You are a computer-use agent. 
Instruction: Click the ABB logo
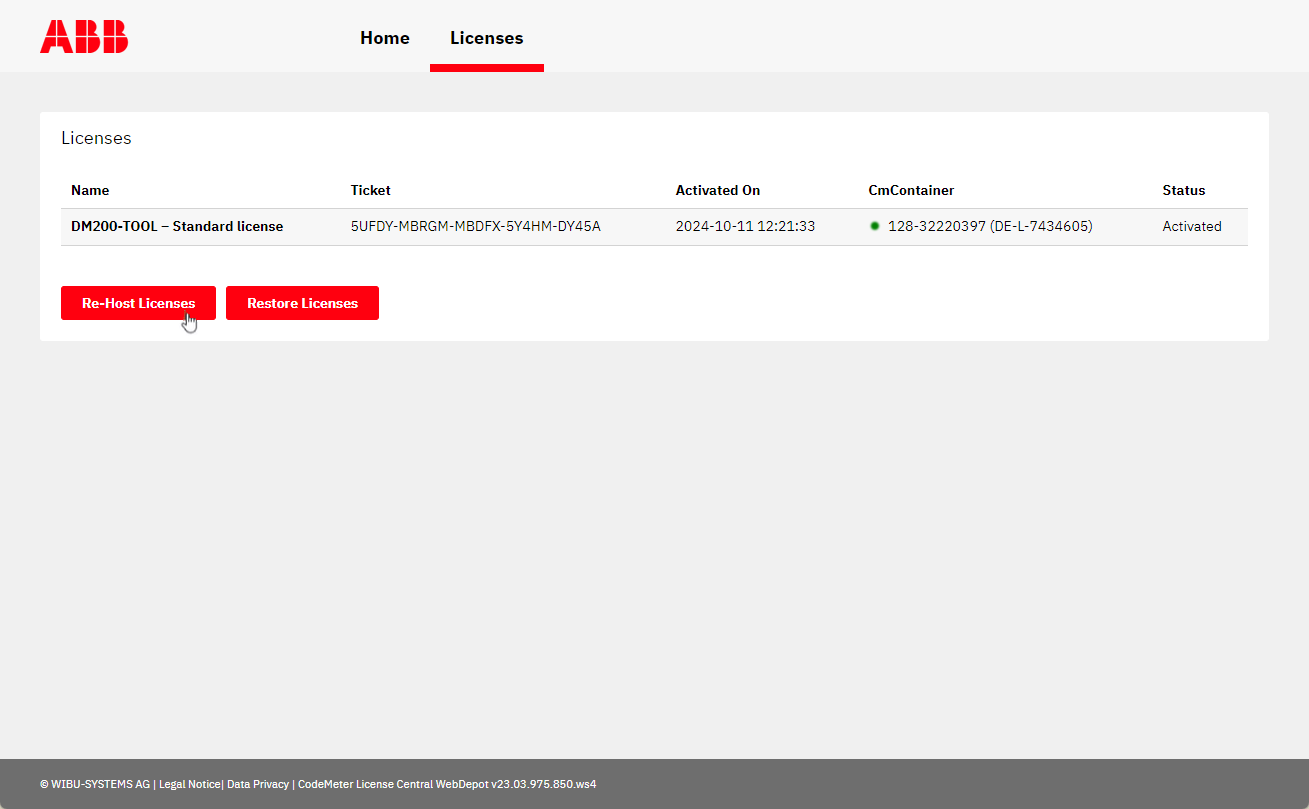[x=84, y=37]
